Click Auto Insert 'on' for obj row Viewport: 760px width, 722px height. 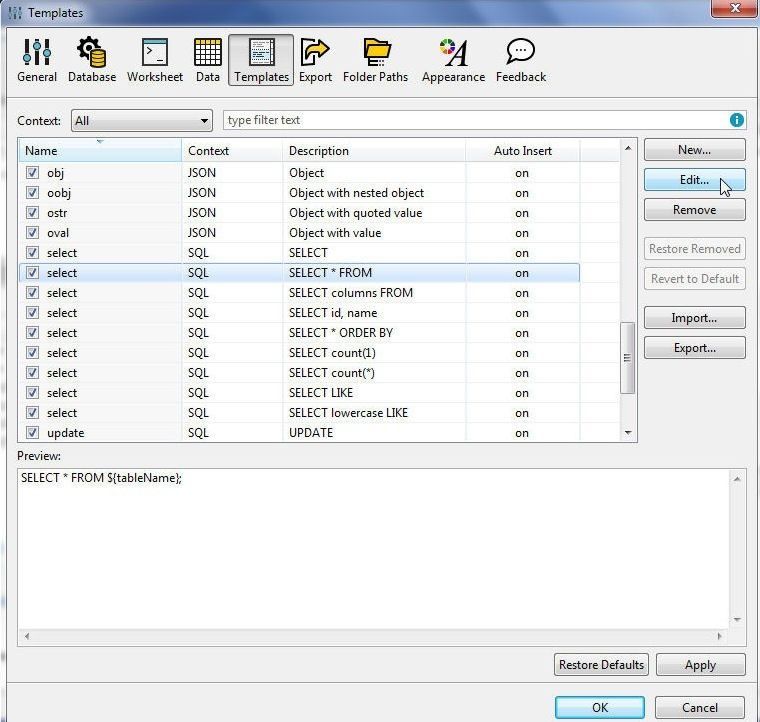point(522,173)
